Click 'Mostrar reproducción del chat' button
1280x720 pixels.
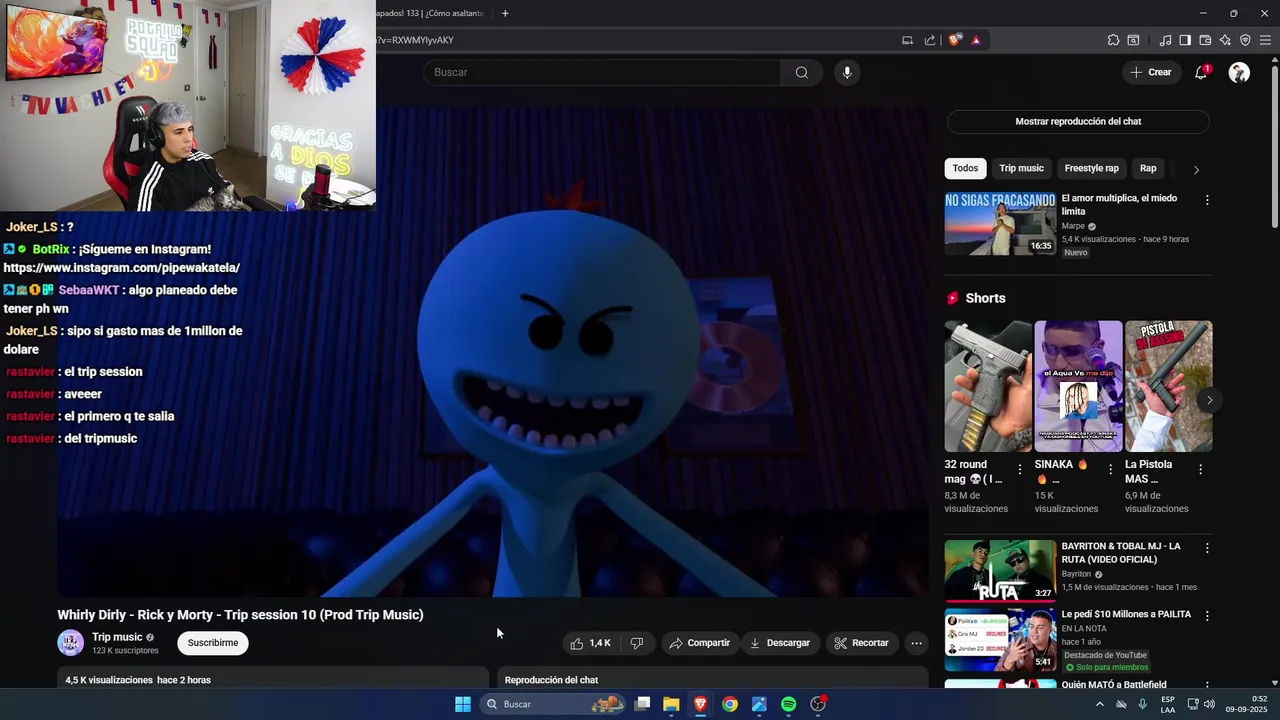pos(1078,121)
